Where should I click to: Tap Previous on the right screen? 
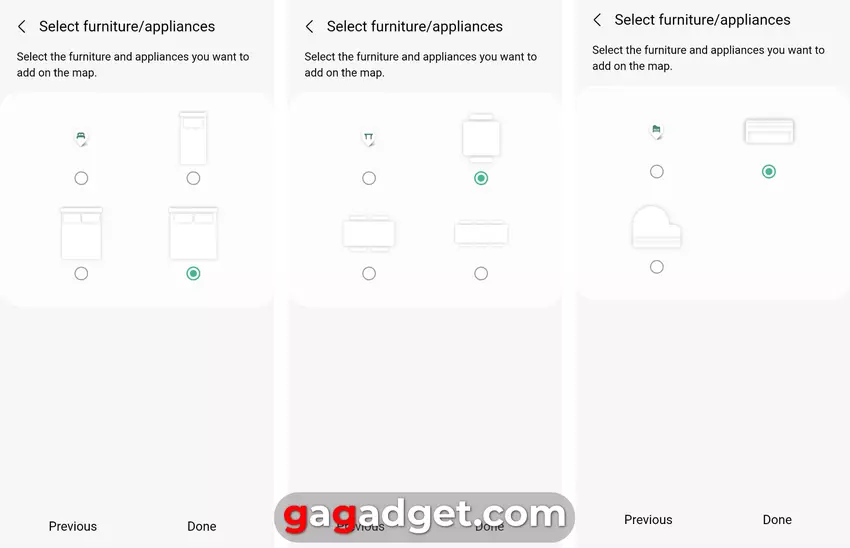pyautogui.click(x=648, y=520)
